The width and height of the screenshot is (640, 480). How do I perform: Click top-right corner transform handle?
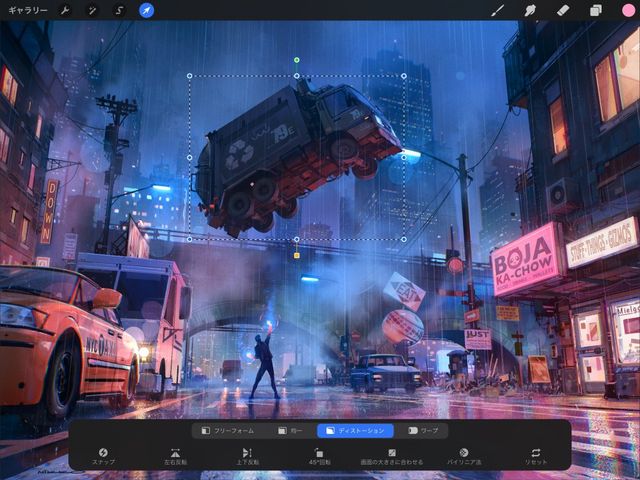point(404,76)
